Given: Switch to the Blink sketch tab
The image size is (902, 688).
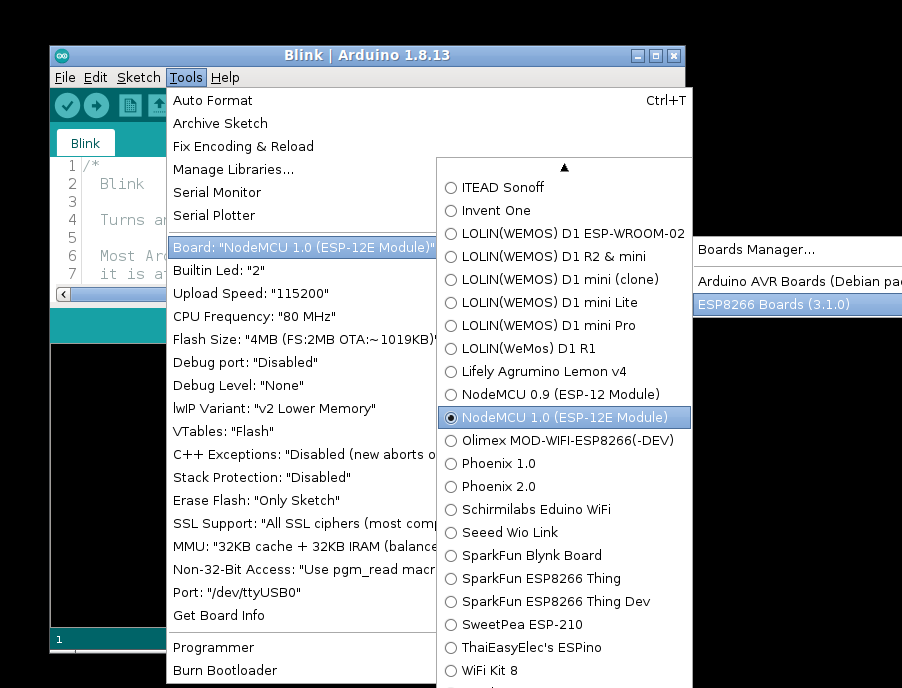Looking at the screenshot, I should (86, 143).
